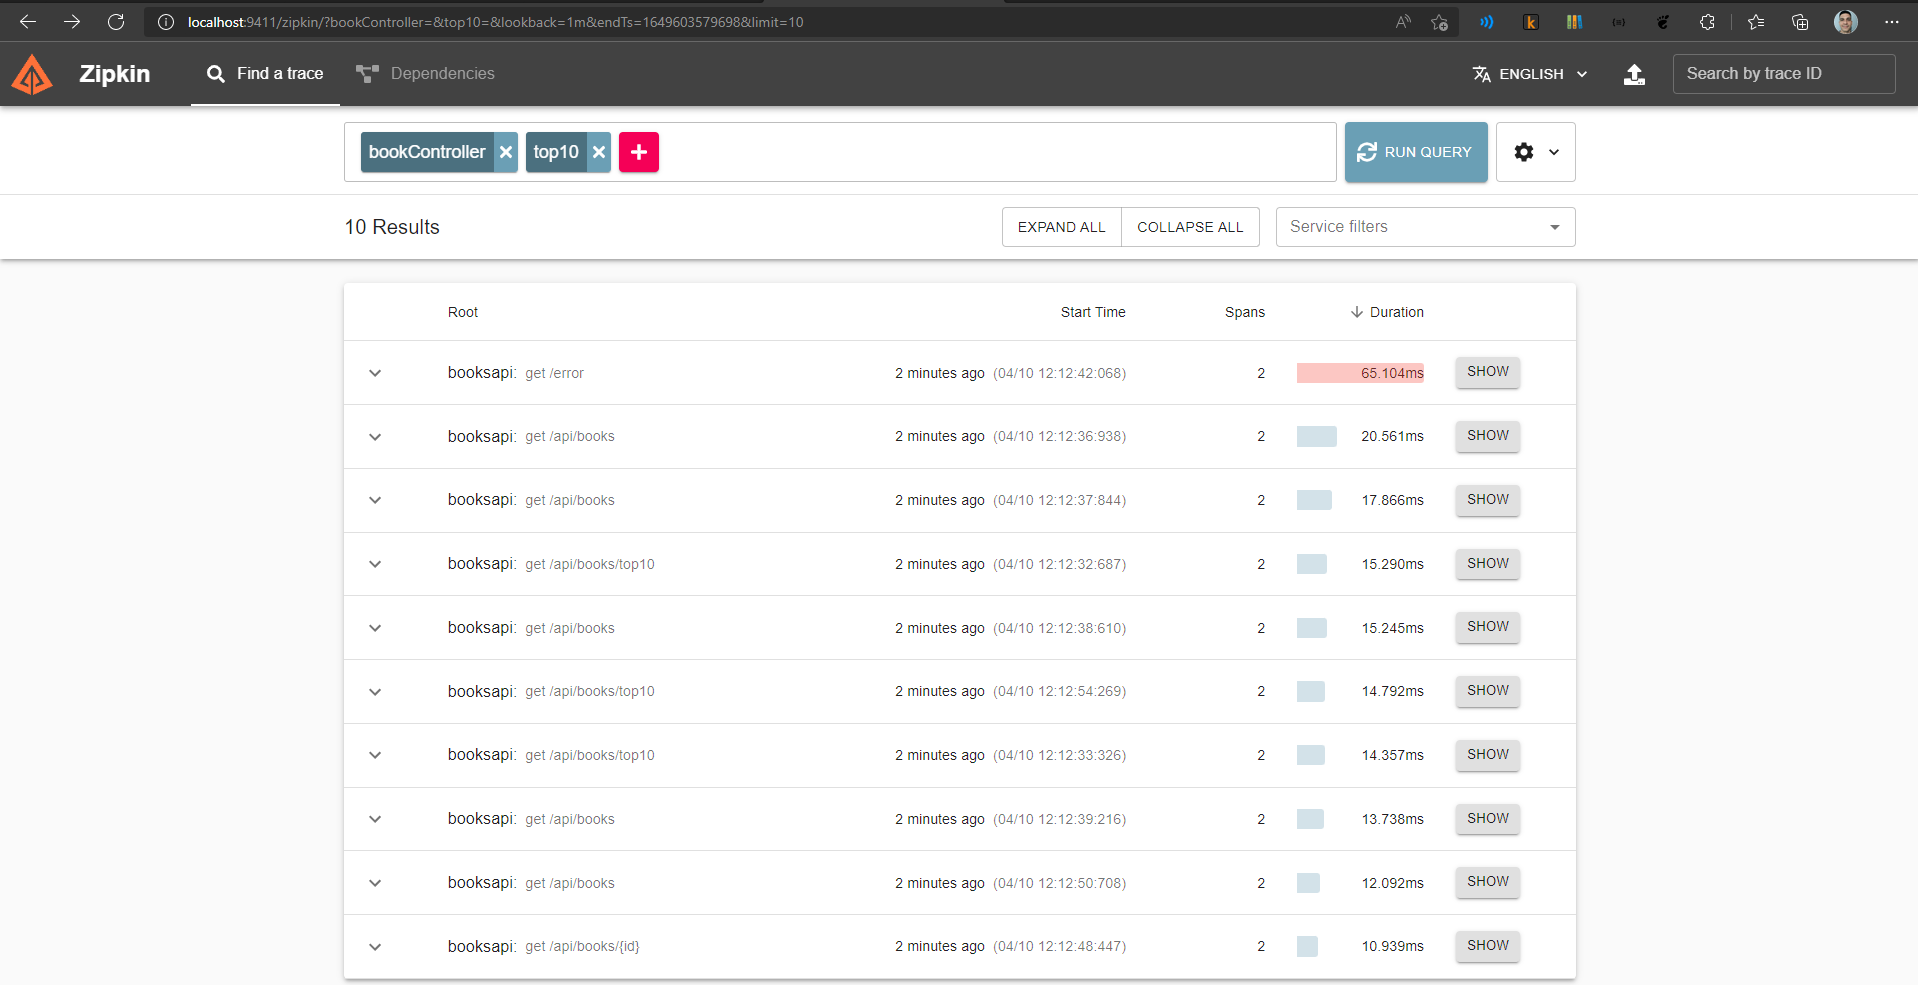Open site information icon in address bar
1918x985 pixels.
coord(166,22)
